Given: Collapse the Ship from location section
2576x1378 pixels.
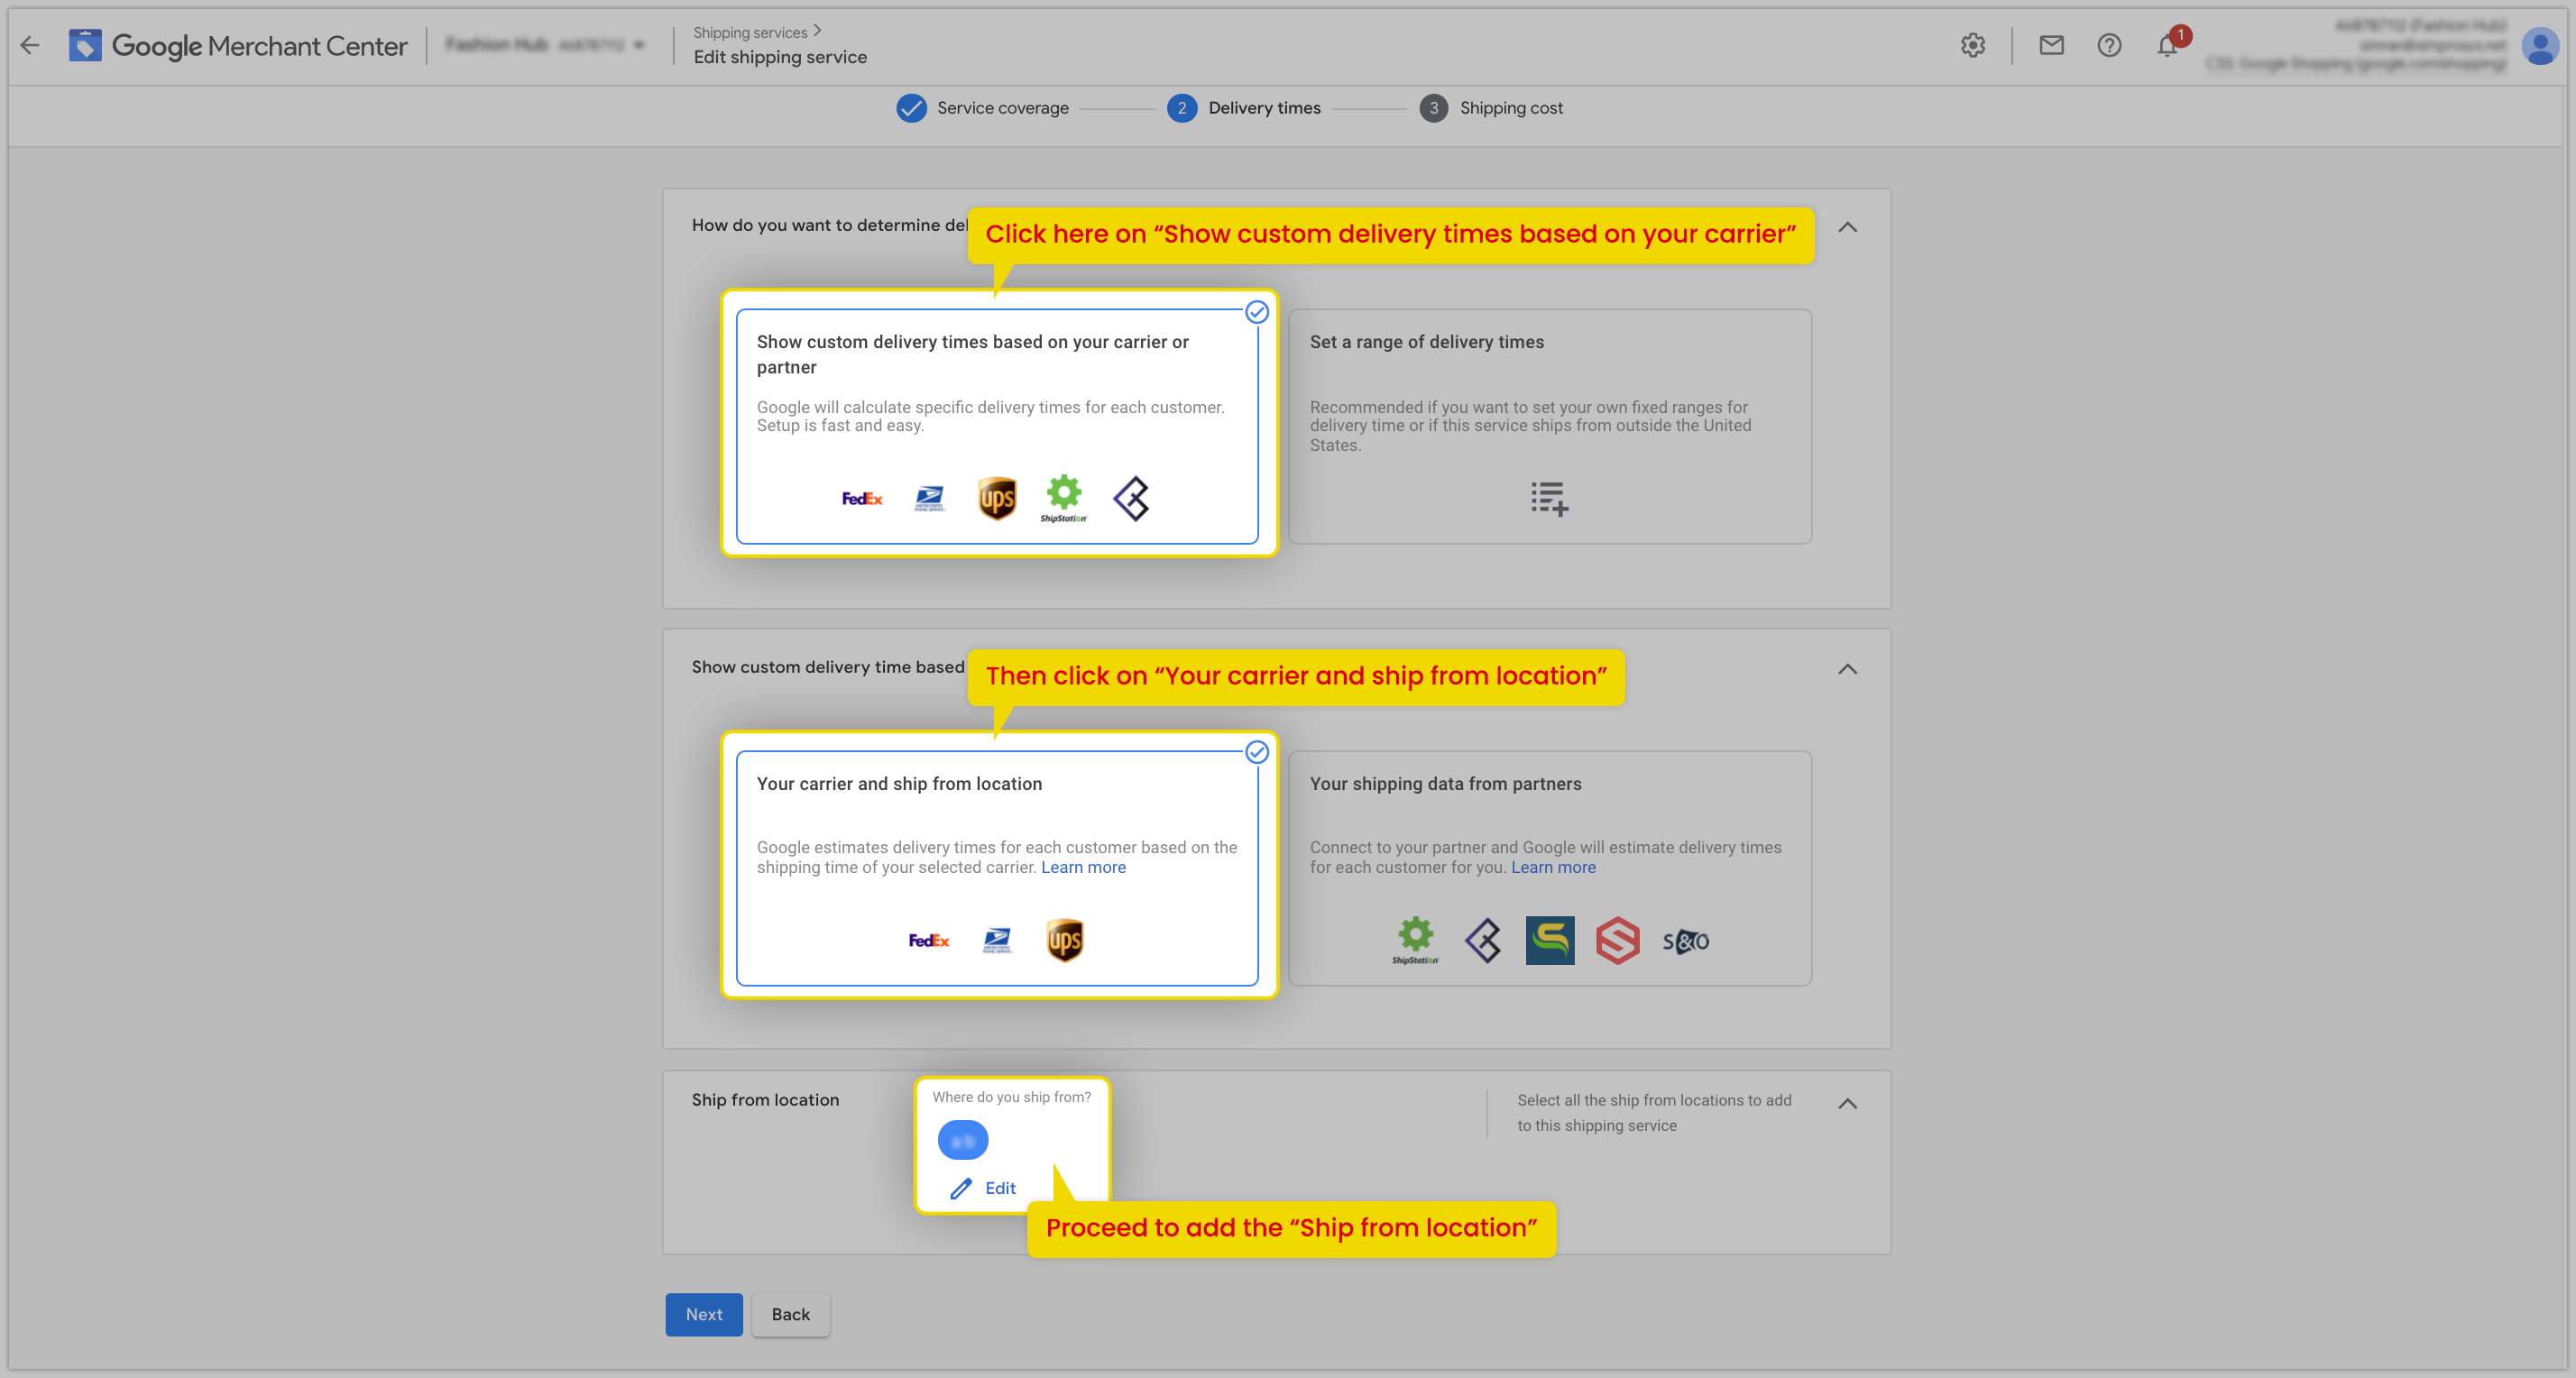Looking at the screenshot, I should tap(1847, 1103).
